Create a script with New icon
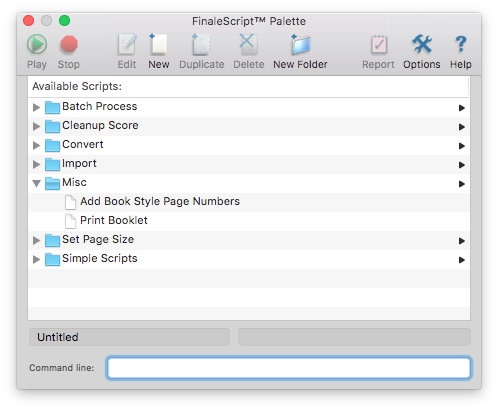Image resolution: width=498 pixels, height=410 pixels. pos(158,44)
